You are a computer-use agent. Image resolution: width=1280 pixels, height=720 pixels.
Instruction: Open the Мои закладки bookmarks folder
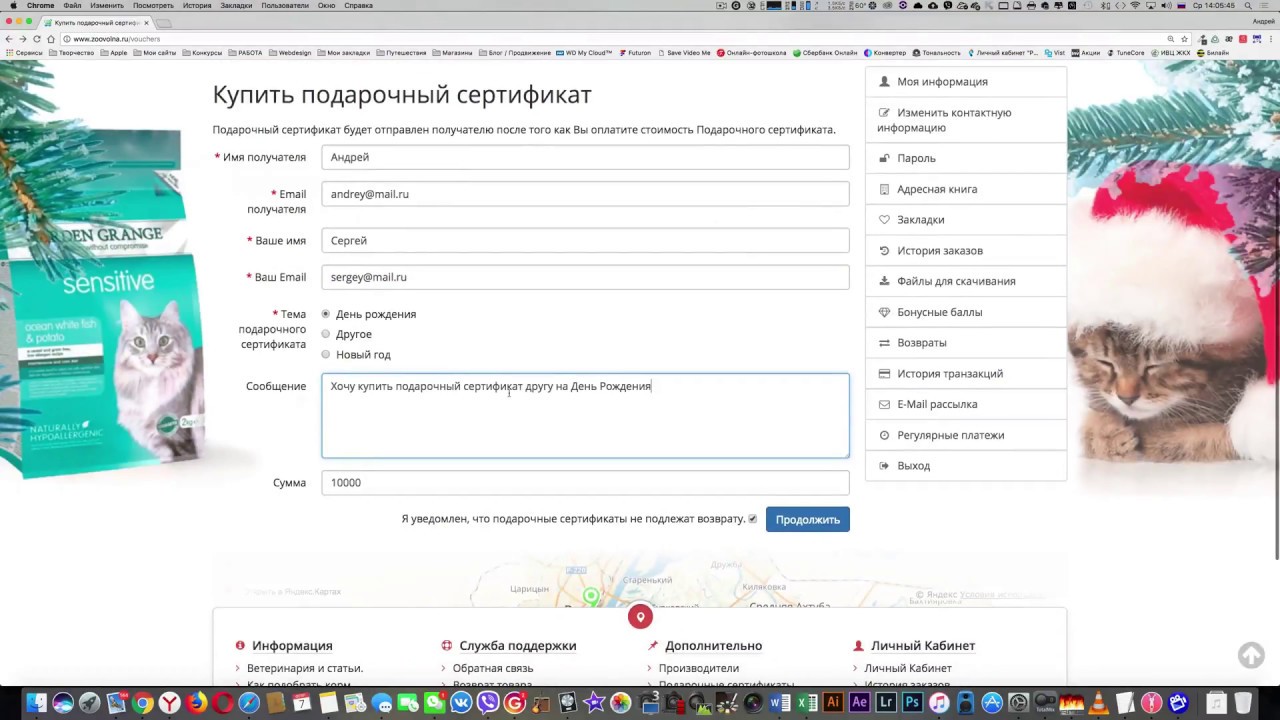[344, 53]
